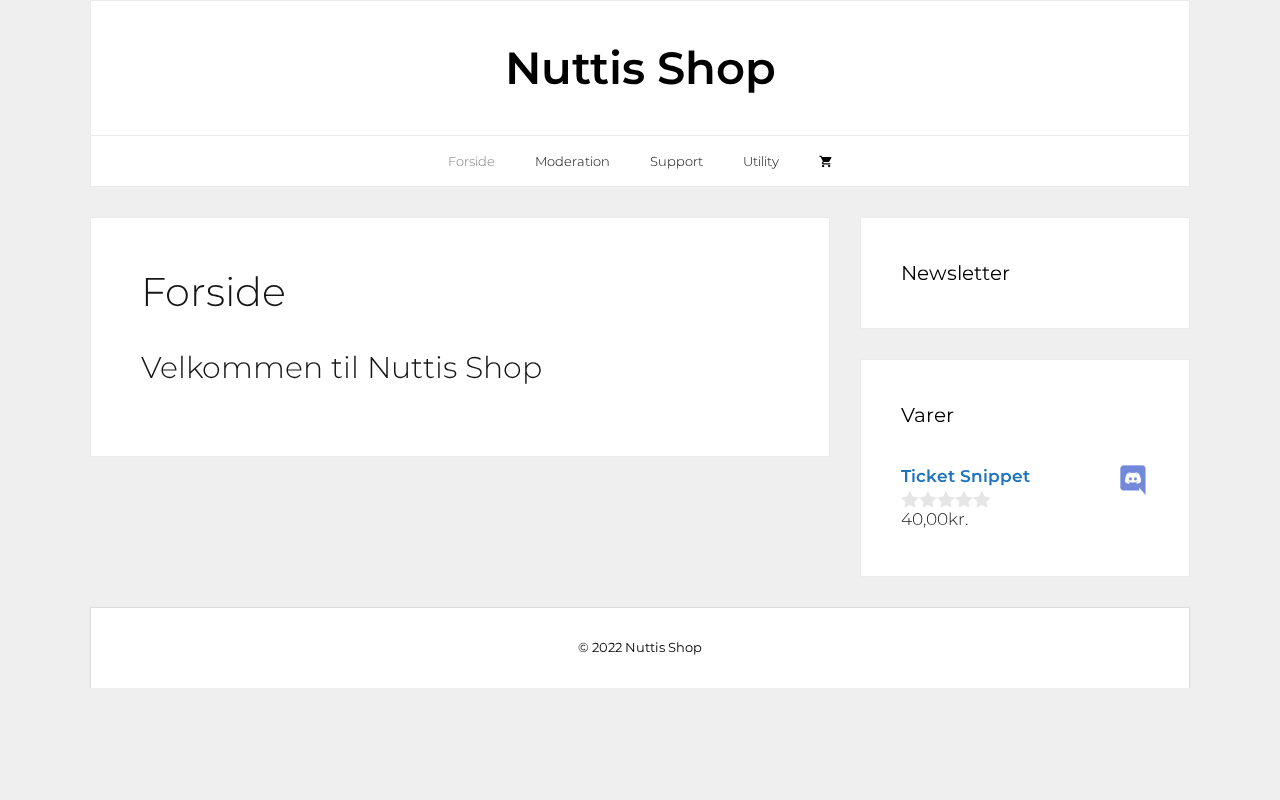Click the 40,00kr. price text
This screenshot has width=1280, height=800.
[x=934, y=519]
